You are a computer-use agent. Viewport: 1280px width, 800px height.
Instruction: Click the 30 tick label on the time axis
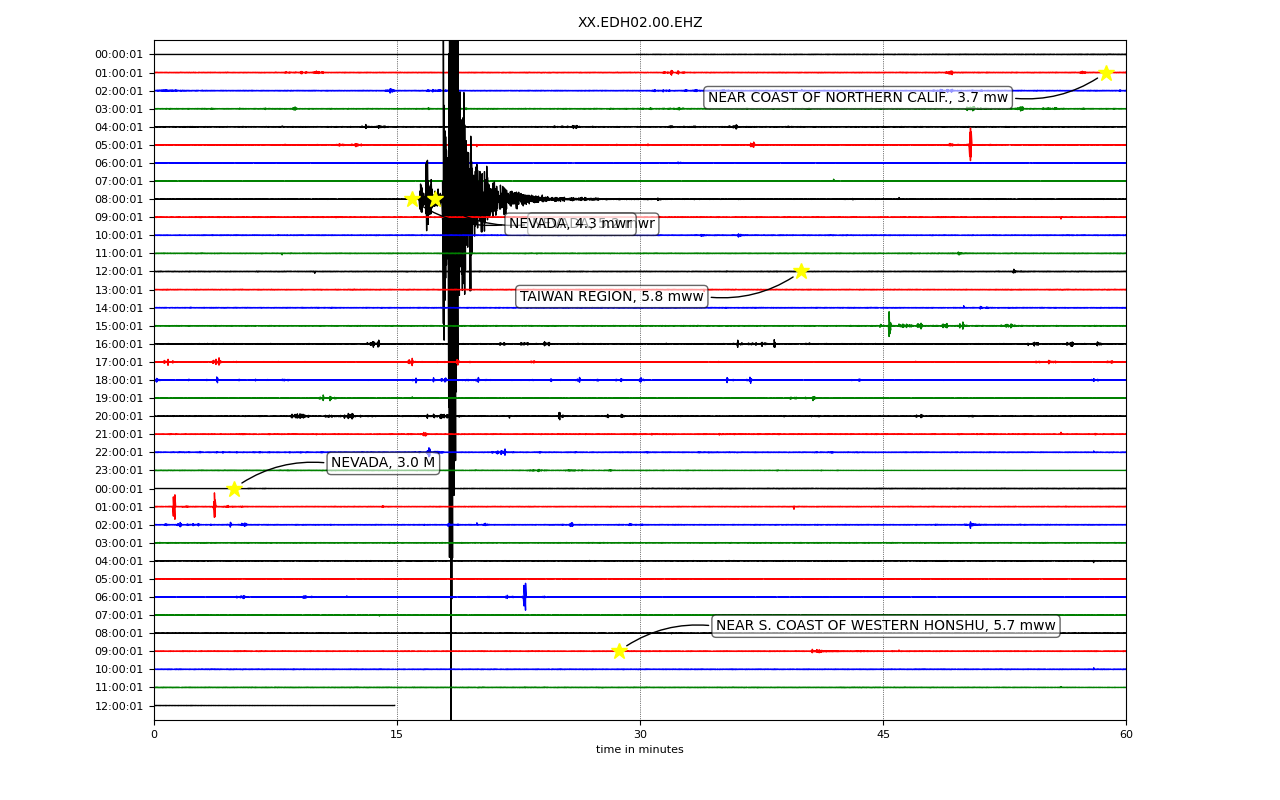[x=640, y=735]
